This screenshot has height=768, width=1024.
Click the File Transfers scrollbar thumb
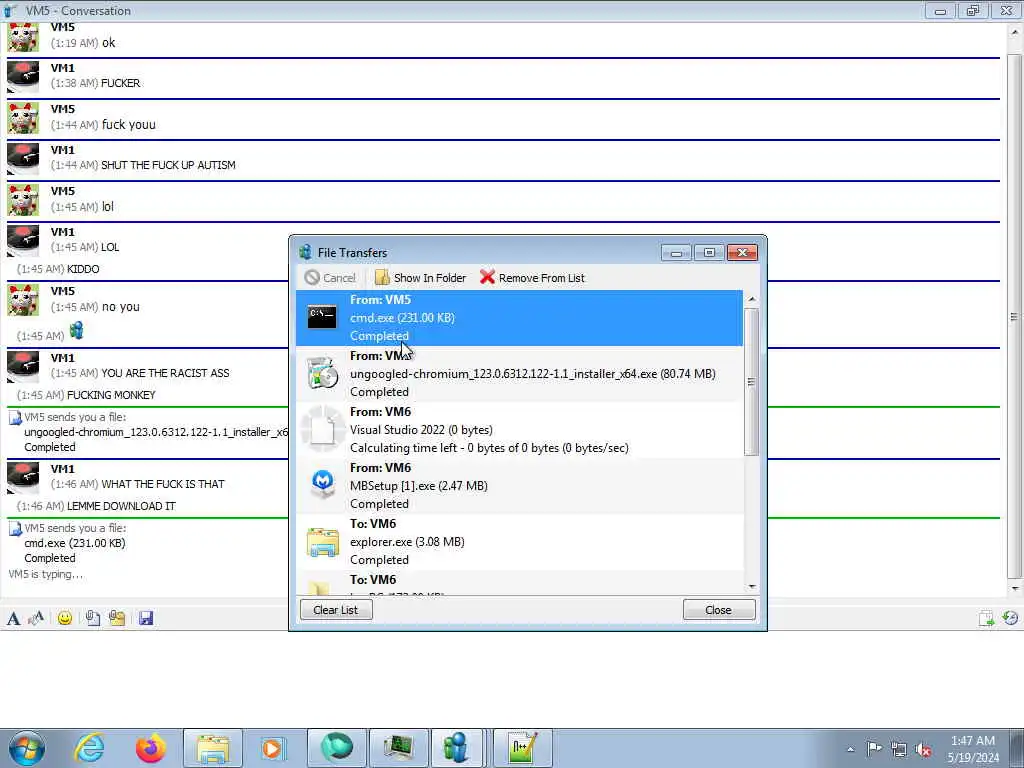pyautogui.click(x=752, y=381)
